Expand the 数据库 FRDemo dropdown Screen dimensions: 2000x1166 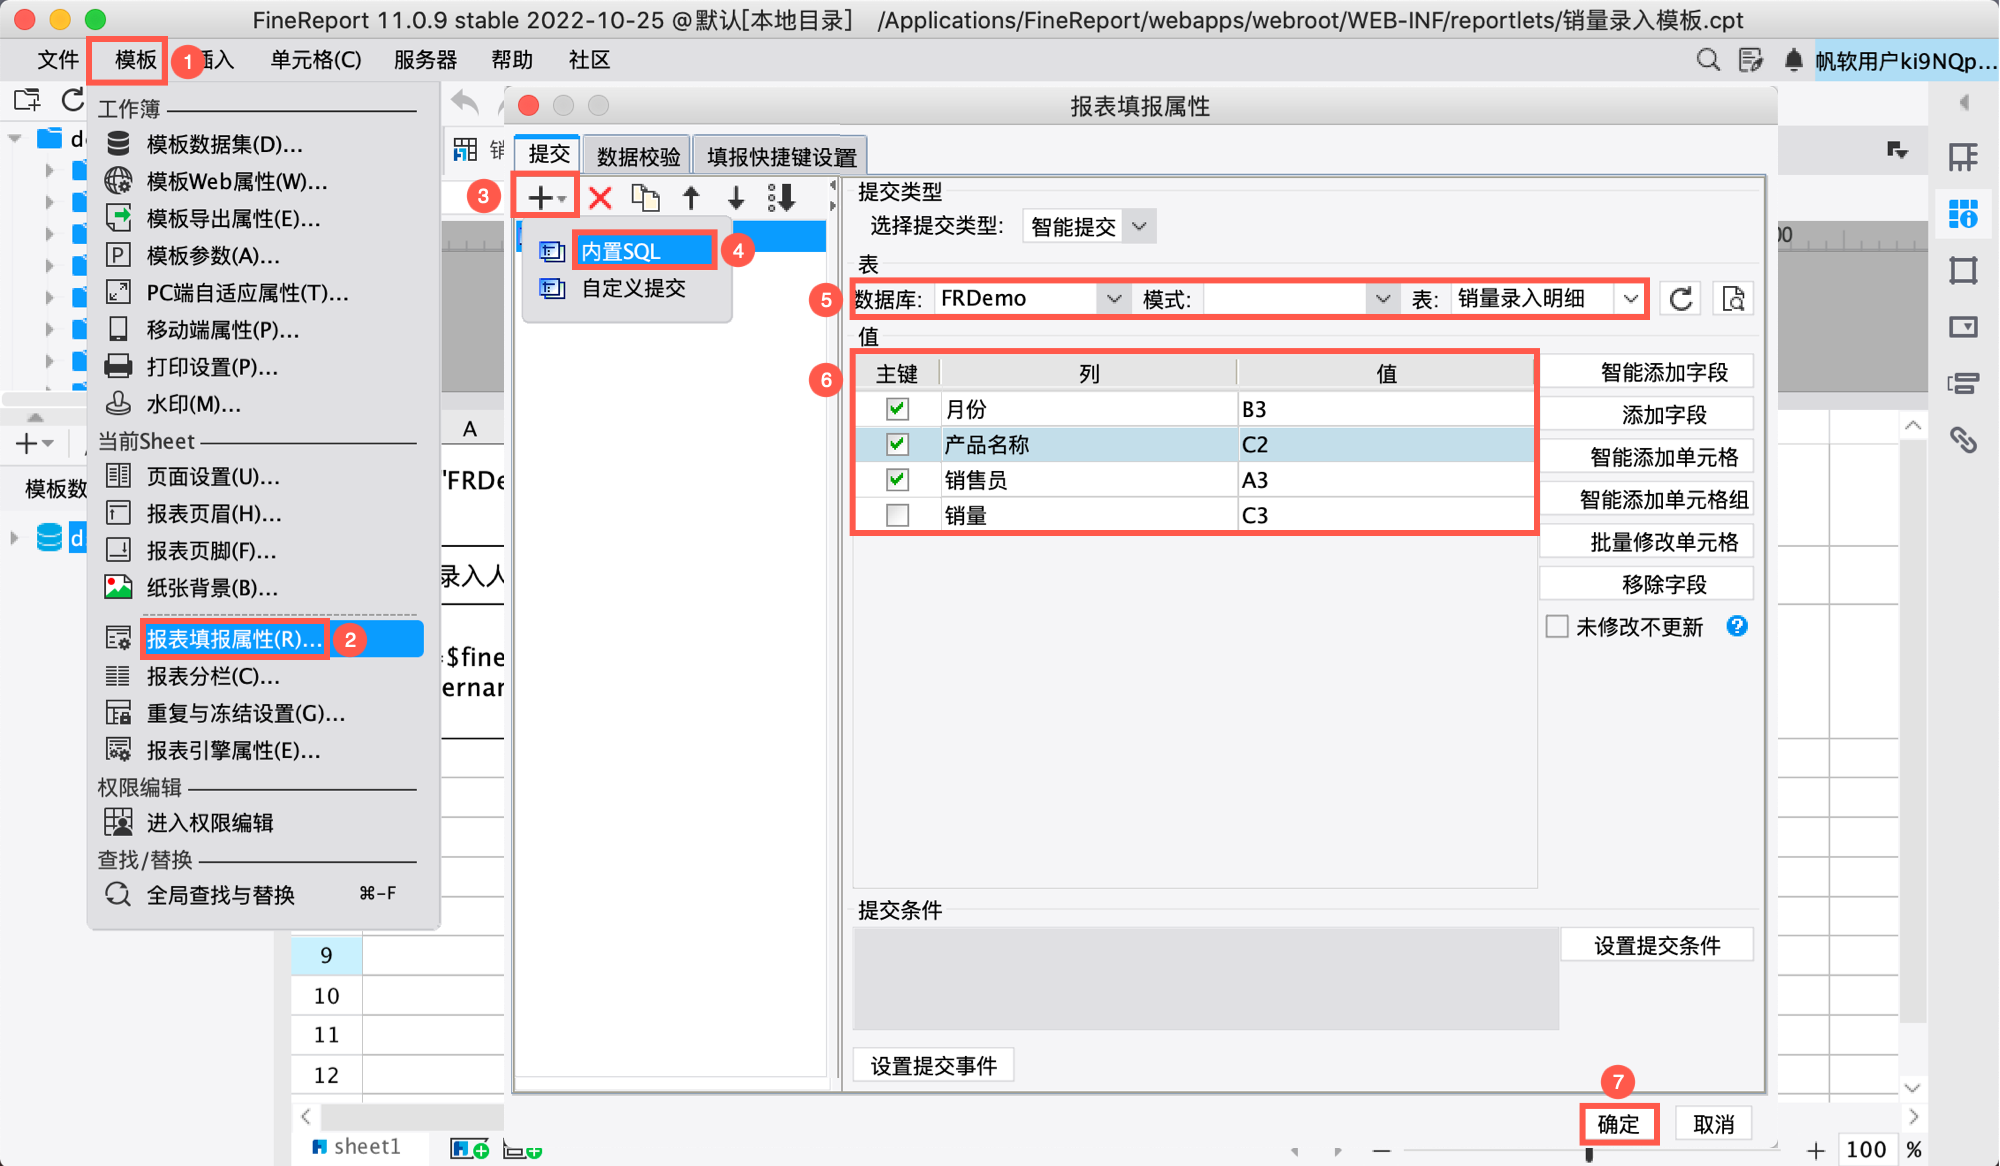1113,298
